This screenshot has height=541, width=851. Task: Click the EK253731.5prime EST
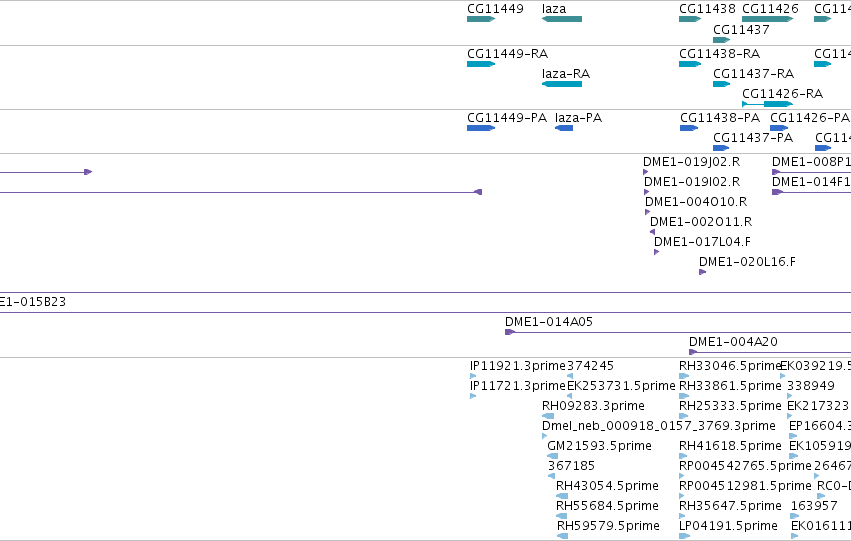coord(570,396)
